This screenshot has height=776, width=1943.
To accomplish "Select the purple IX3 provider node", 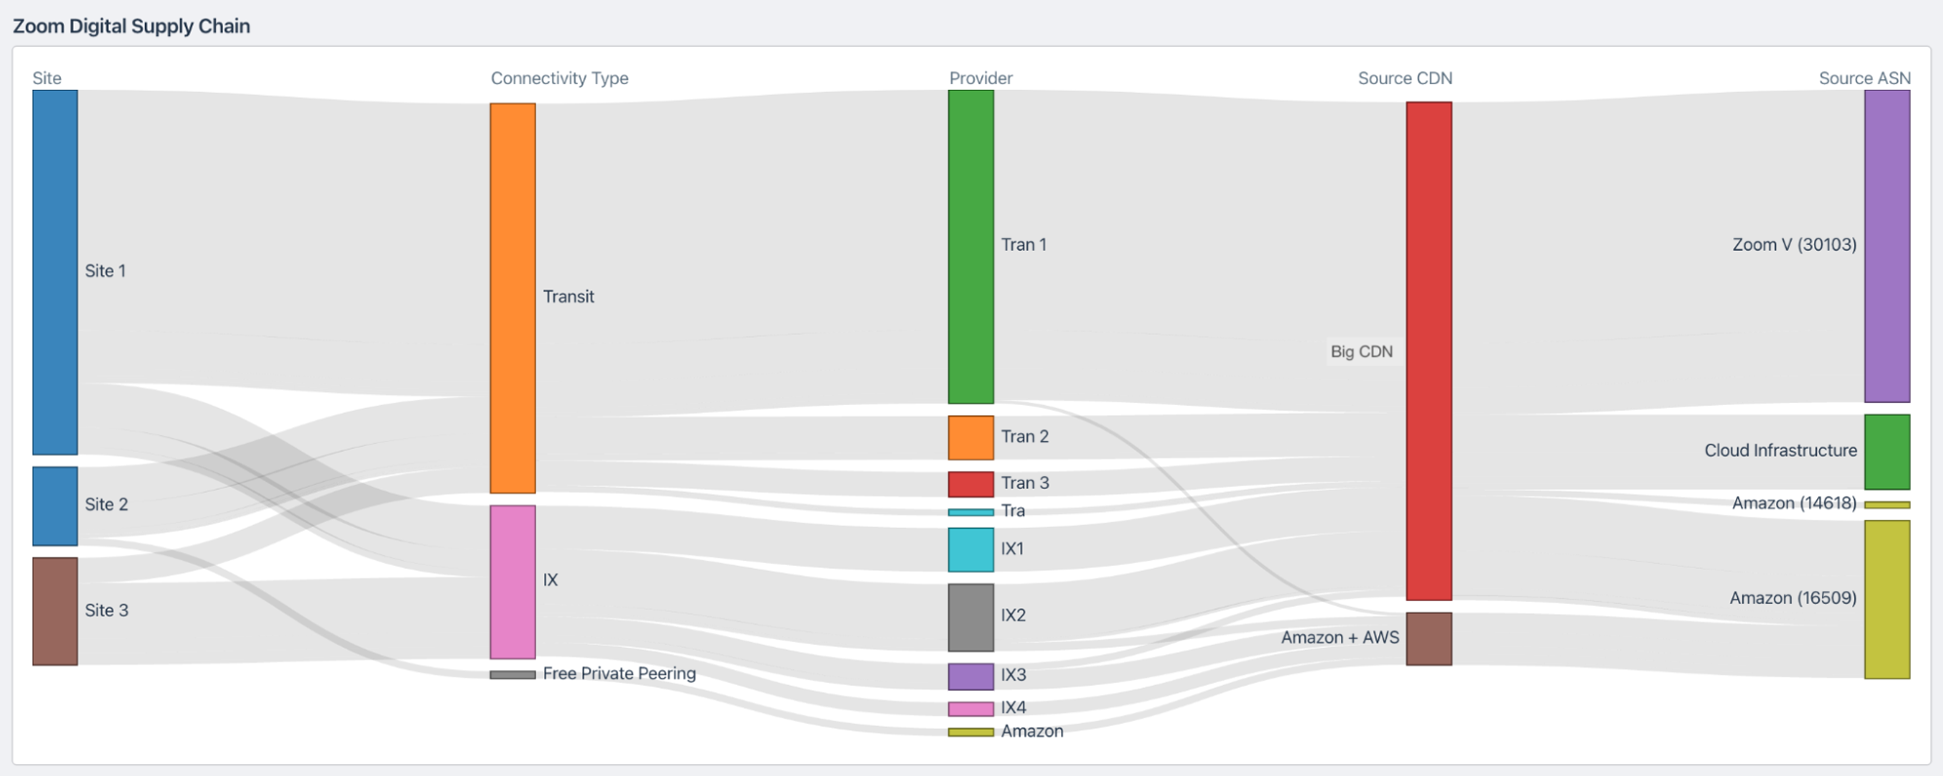I will point(971,677).
